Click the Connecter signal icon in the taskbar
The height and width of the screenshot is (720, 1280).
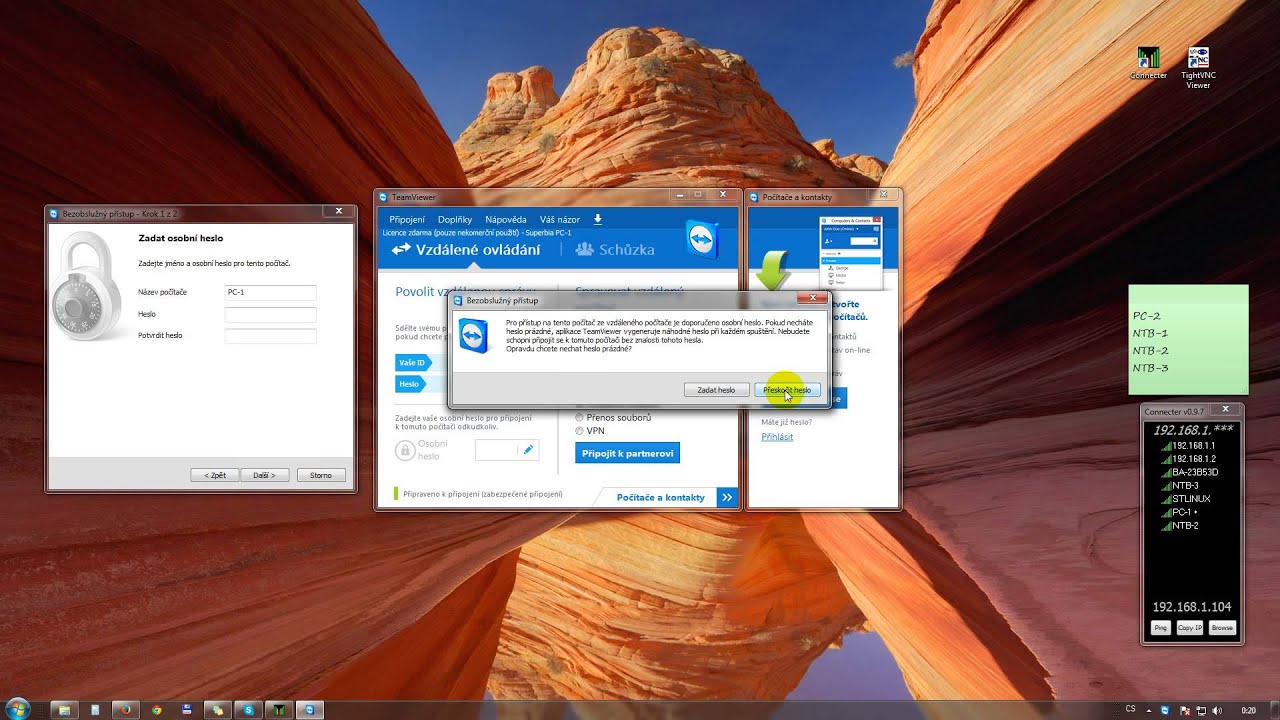click(278, 710)
